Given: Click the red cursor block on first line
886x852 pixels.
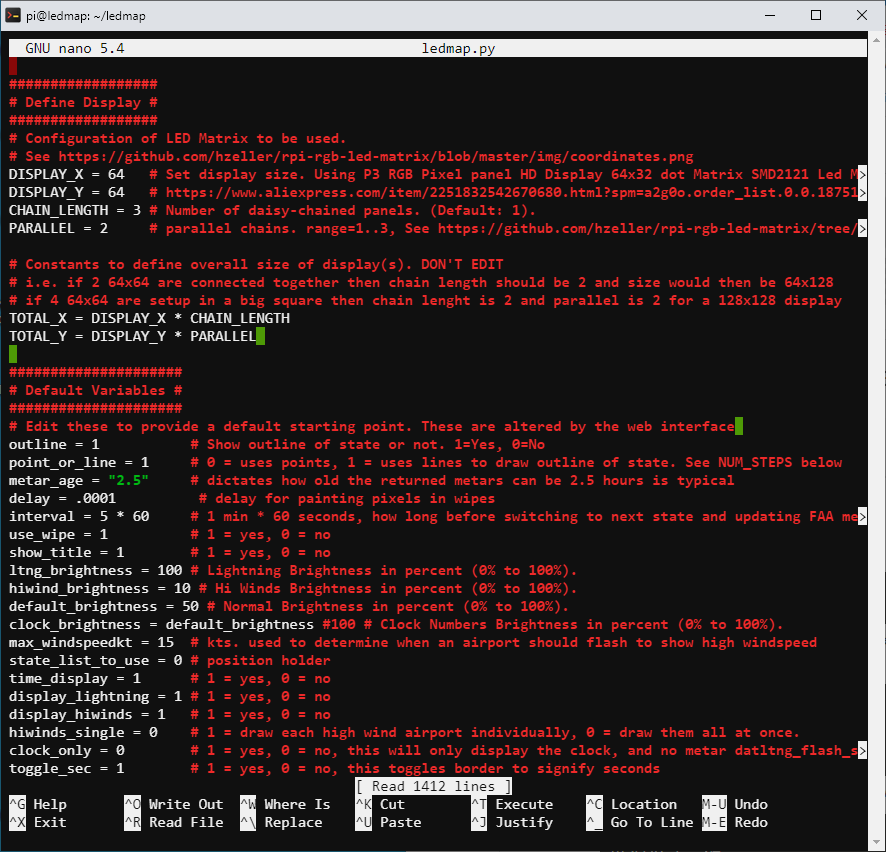Looking at the screenshot, I should tap(13, 67).
